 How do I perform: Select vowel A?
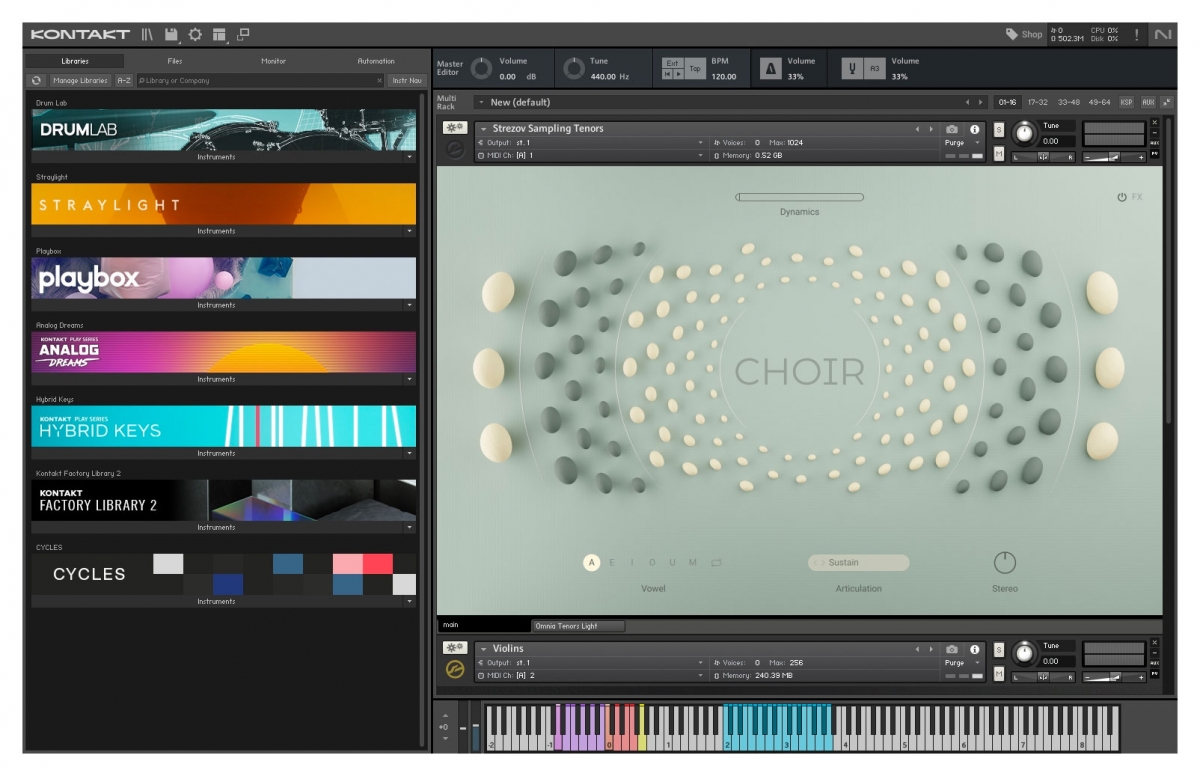click(x=592, y=563)
